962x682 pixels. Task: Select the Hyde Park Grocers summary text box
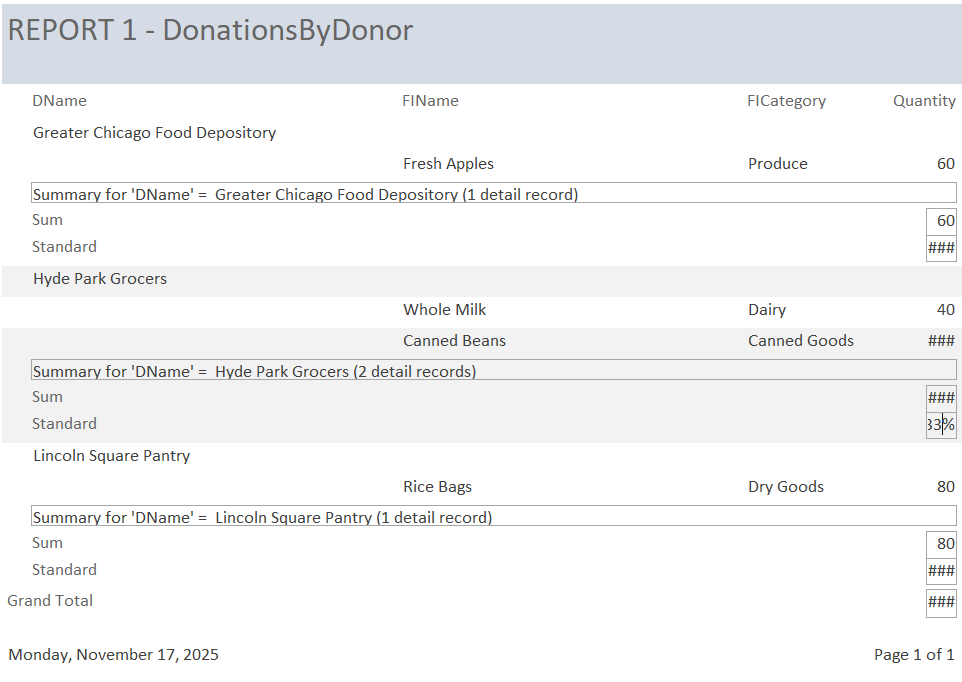pyautogui.click(x=492, y=371)
